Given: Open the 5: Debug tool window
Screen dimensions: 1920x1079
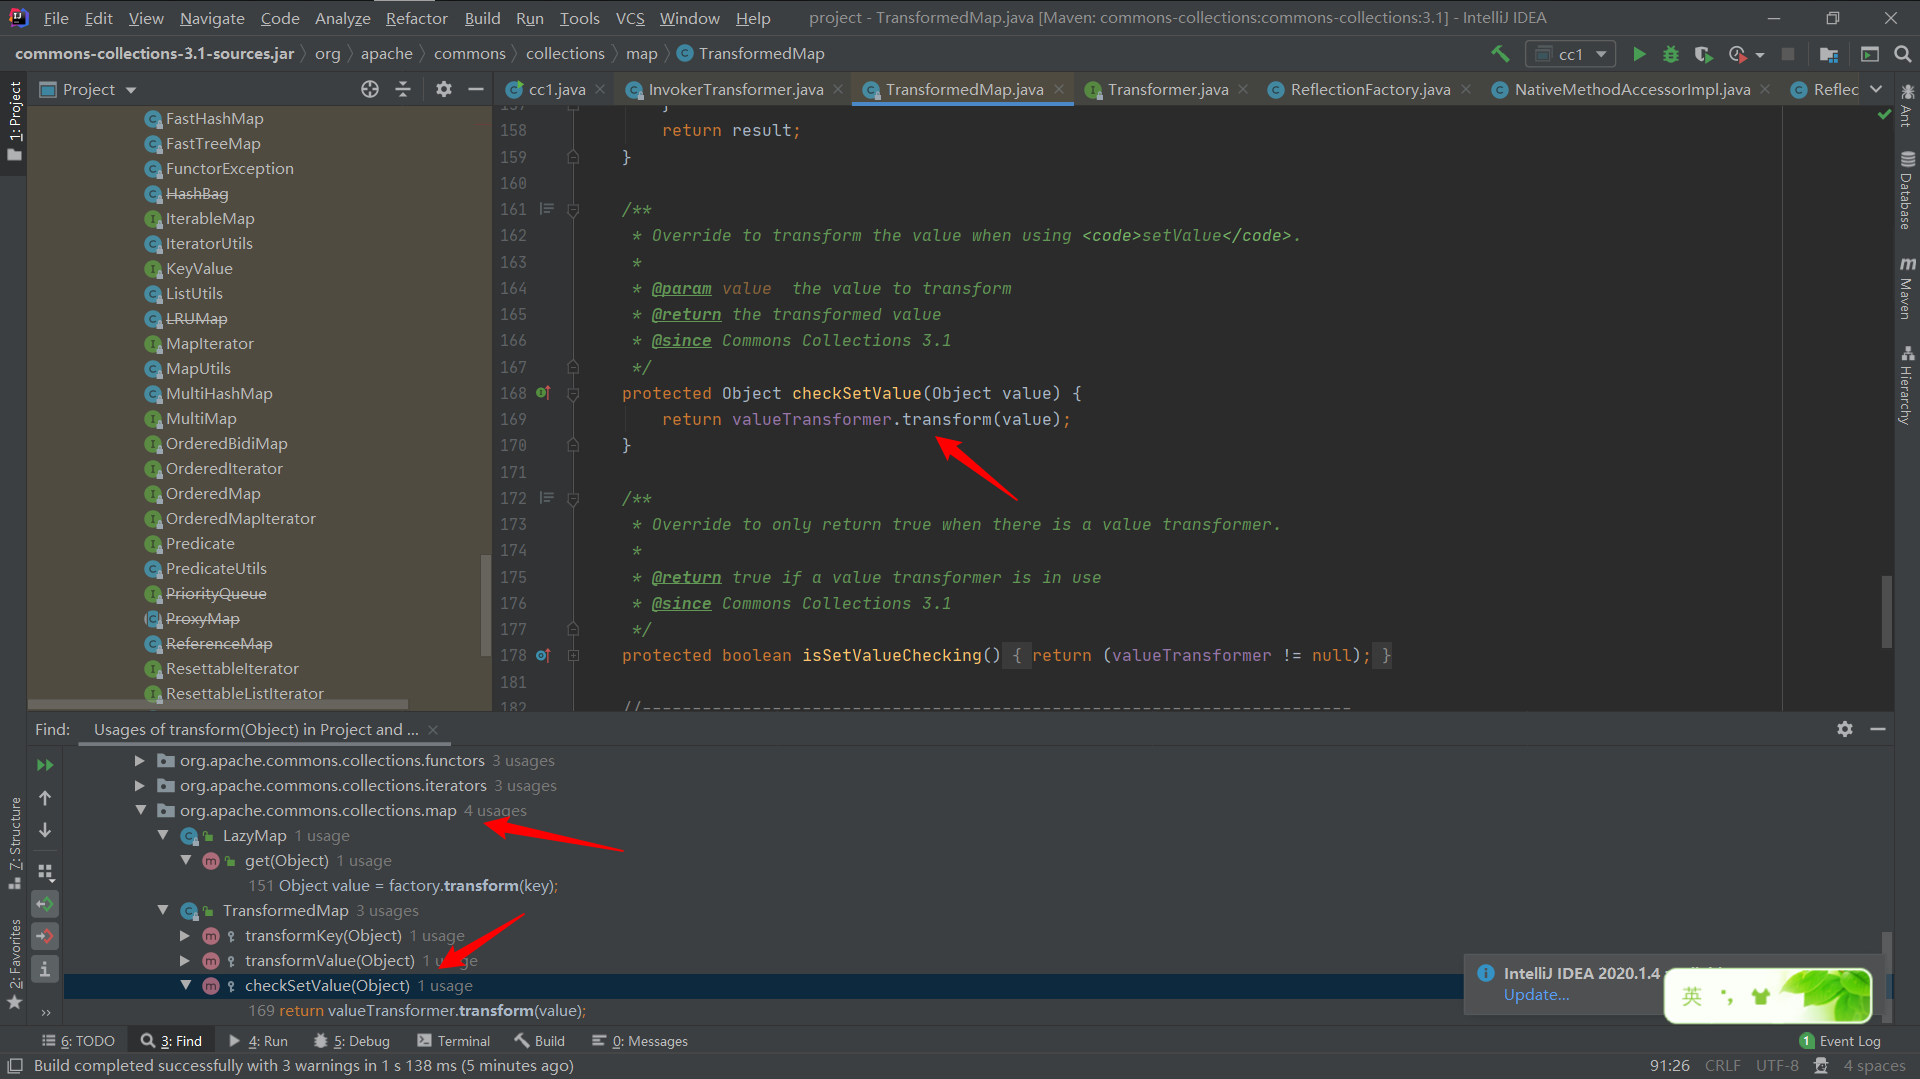Looking at the screenshot, I should click(352, 1041).
